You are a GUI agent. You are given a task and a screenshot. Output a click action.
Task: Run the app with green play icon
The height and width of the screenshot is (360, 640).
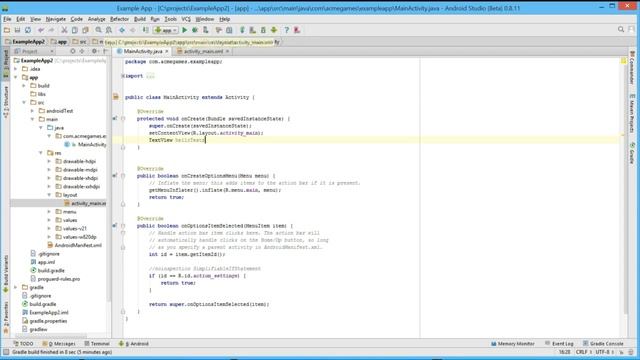coord(184,30)
